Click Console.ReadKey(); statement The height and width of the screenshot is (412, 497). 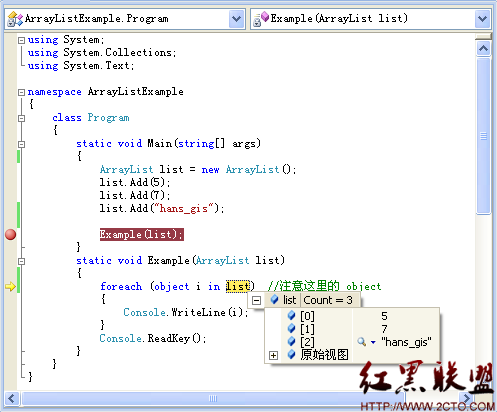tap(153, 338)
